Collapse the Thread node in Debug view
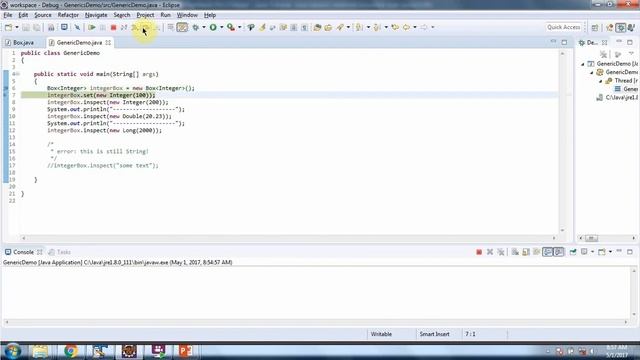640x360 pixels. 601,81
